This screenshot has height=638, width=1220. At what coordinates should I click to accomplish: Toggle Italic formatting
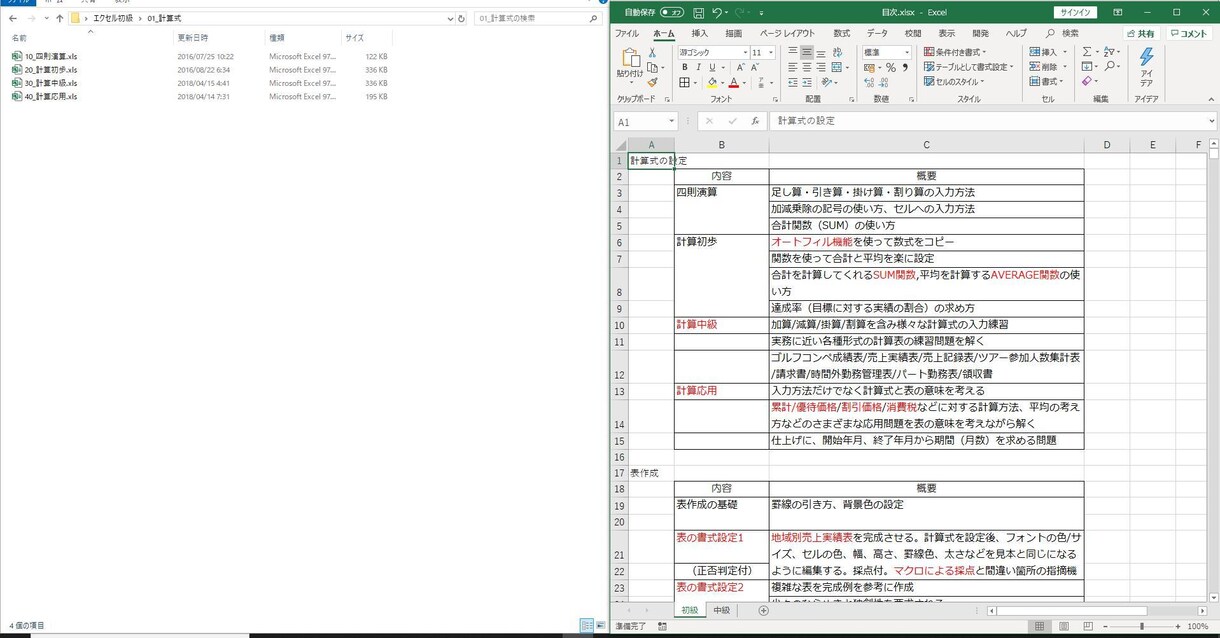click(698, 67)
